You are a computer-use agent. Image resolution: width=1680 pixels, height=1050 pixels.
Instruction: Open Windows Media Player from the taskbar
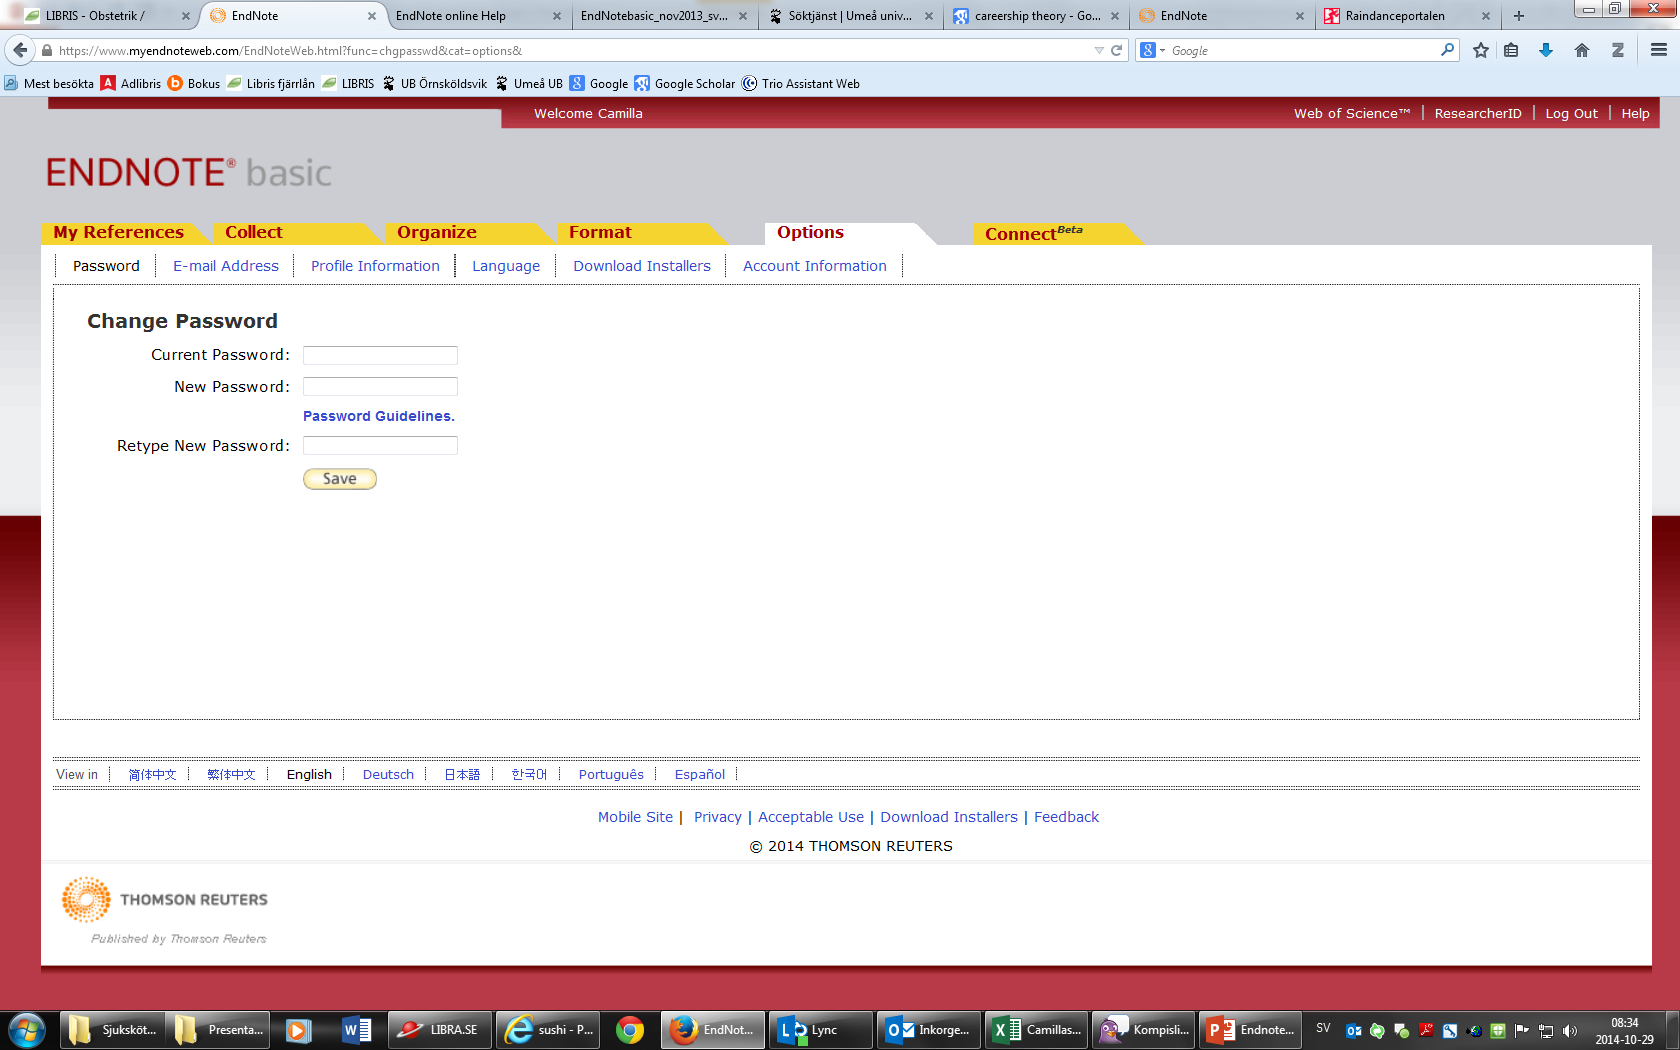[x=298, y=1030]
